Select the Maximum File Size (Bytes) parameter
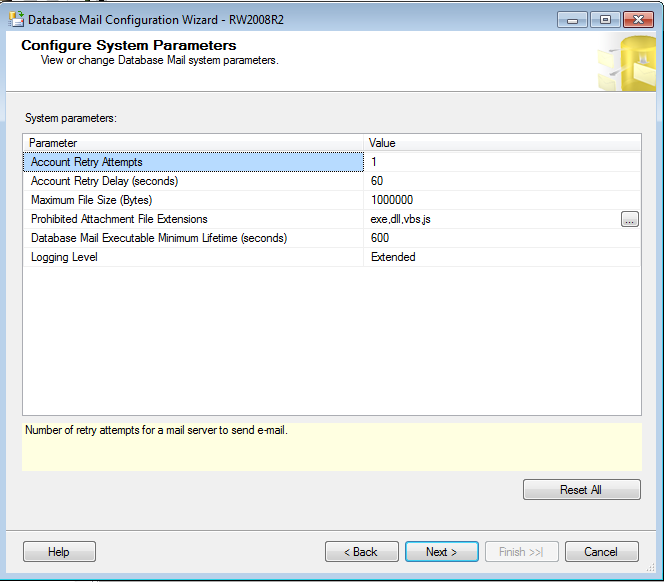Screen dimensions: 664x582 [x=194, y=200]
